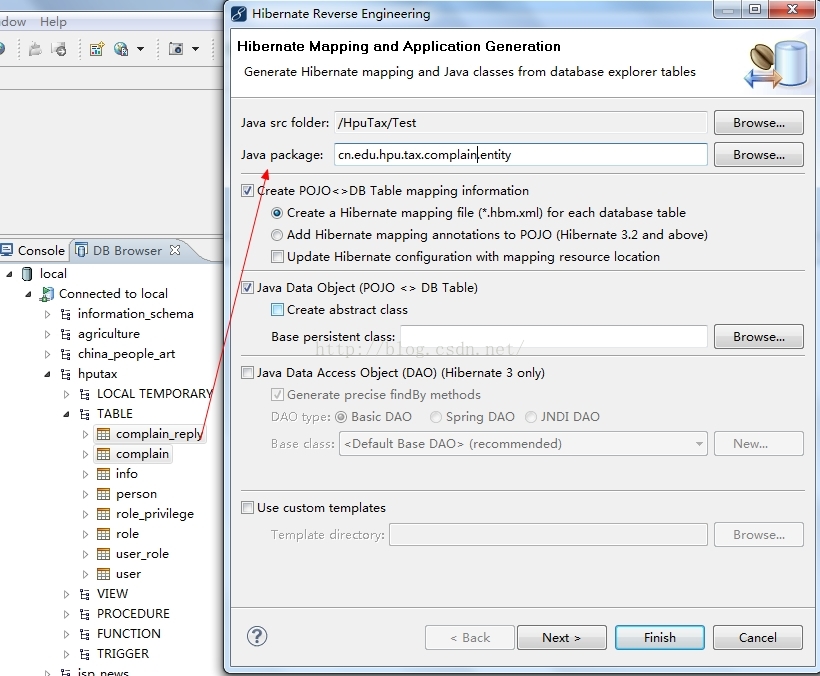
Task: Enable Create abstract class checkbox
Action: (277, 310)
